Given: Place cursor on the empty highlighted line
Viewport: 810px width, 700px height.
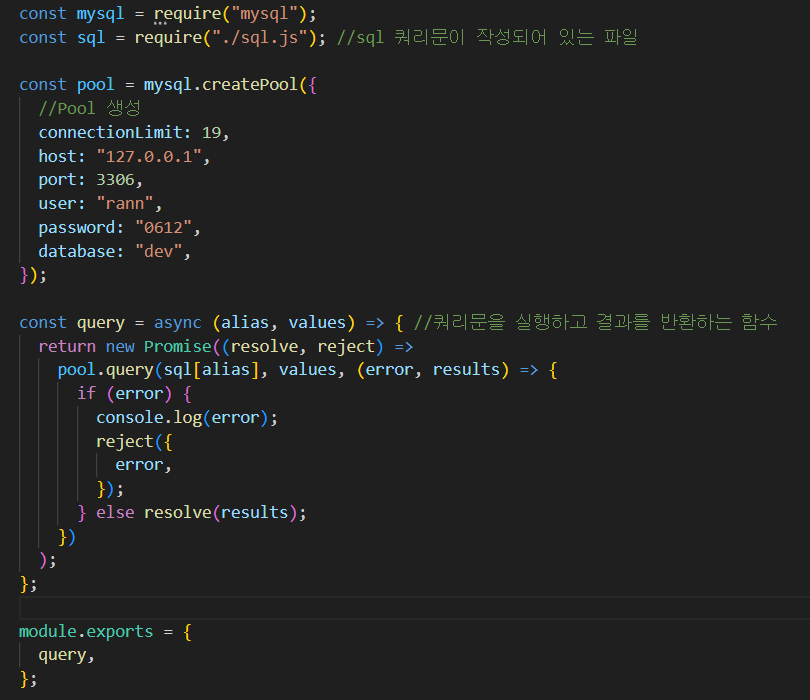Looking at the screenshot, I should [x=414, y=608].
